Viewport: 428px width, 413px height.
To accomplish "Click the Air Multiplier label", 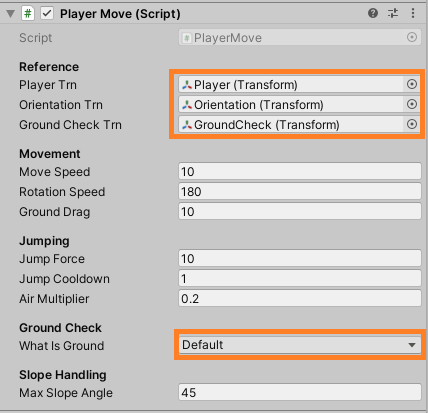I will click(x=54, y=299).
